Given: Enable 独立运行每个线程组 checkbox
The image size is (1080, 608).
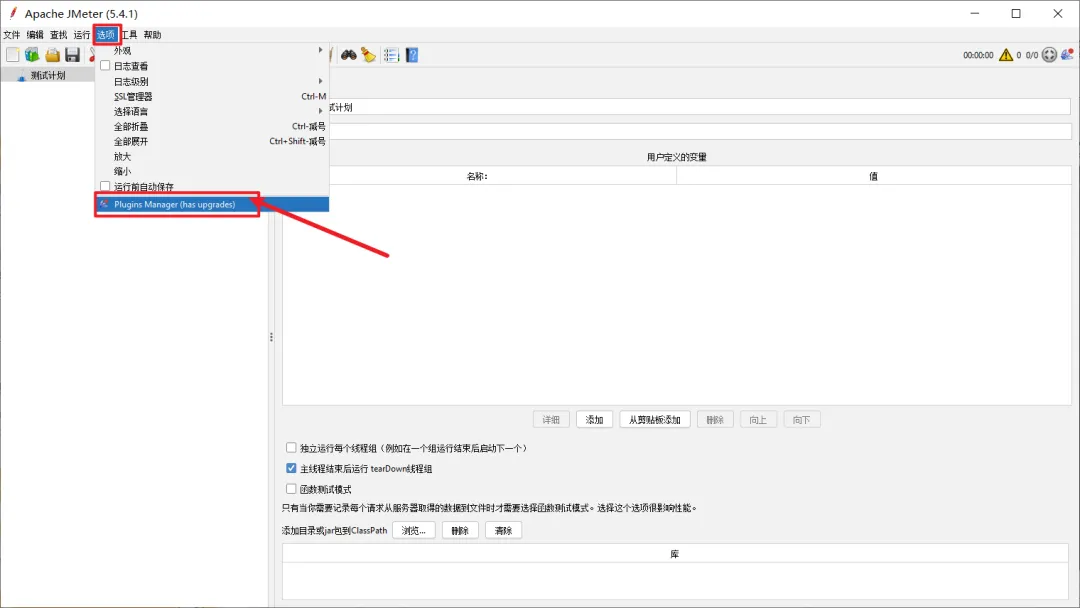Looking at the screenshot, I should 291,448.
